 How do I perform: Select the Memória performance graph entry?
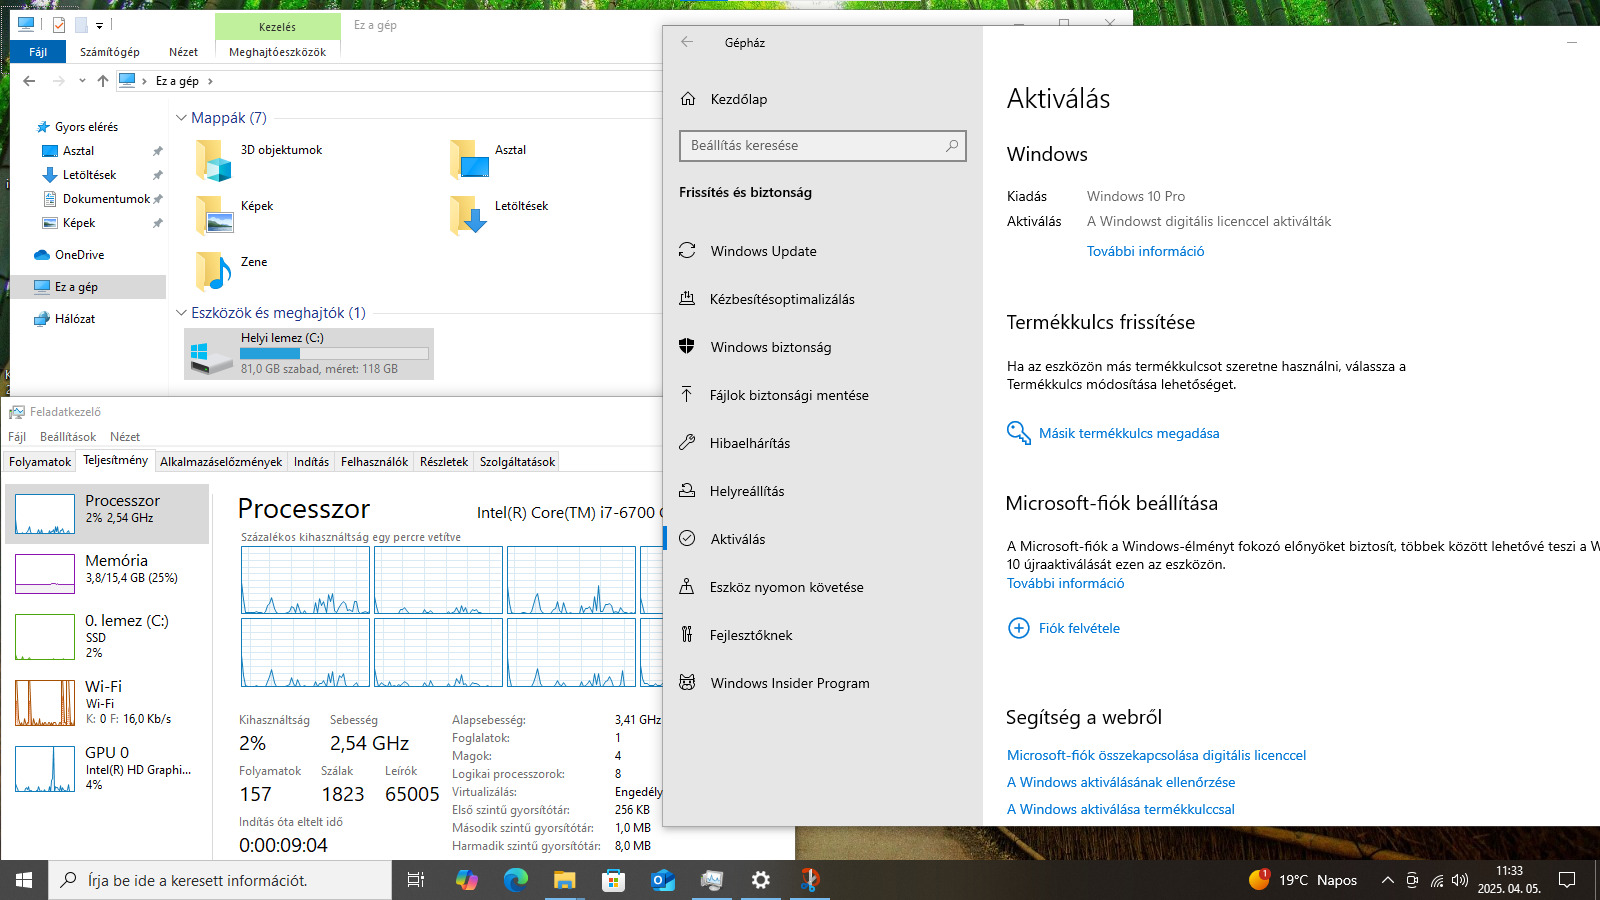pos(107,573)
